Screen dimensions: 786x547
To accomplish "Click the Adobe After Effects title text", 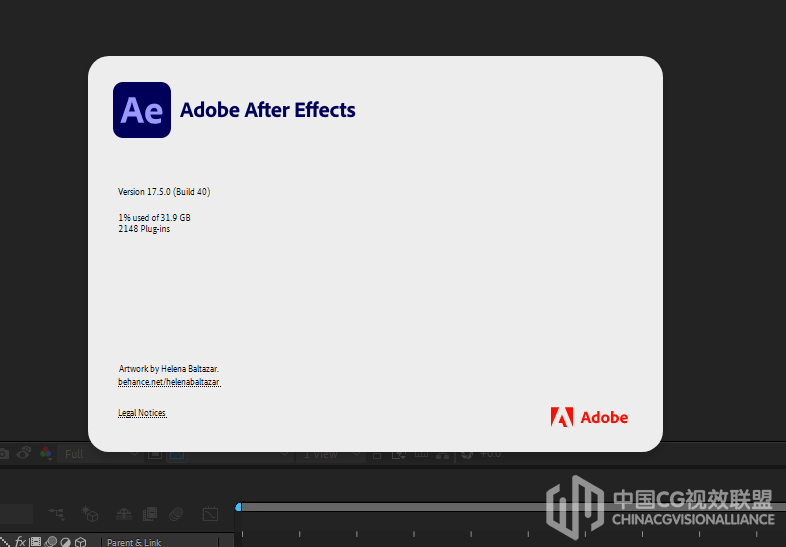I will (268, 110).
